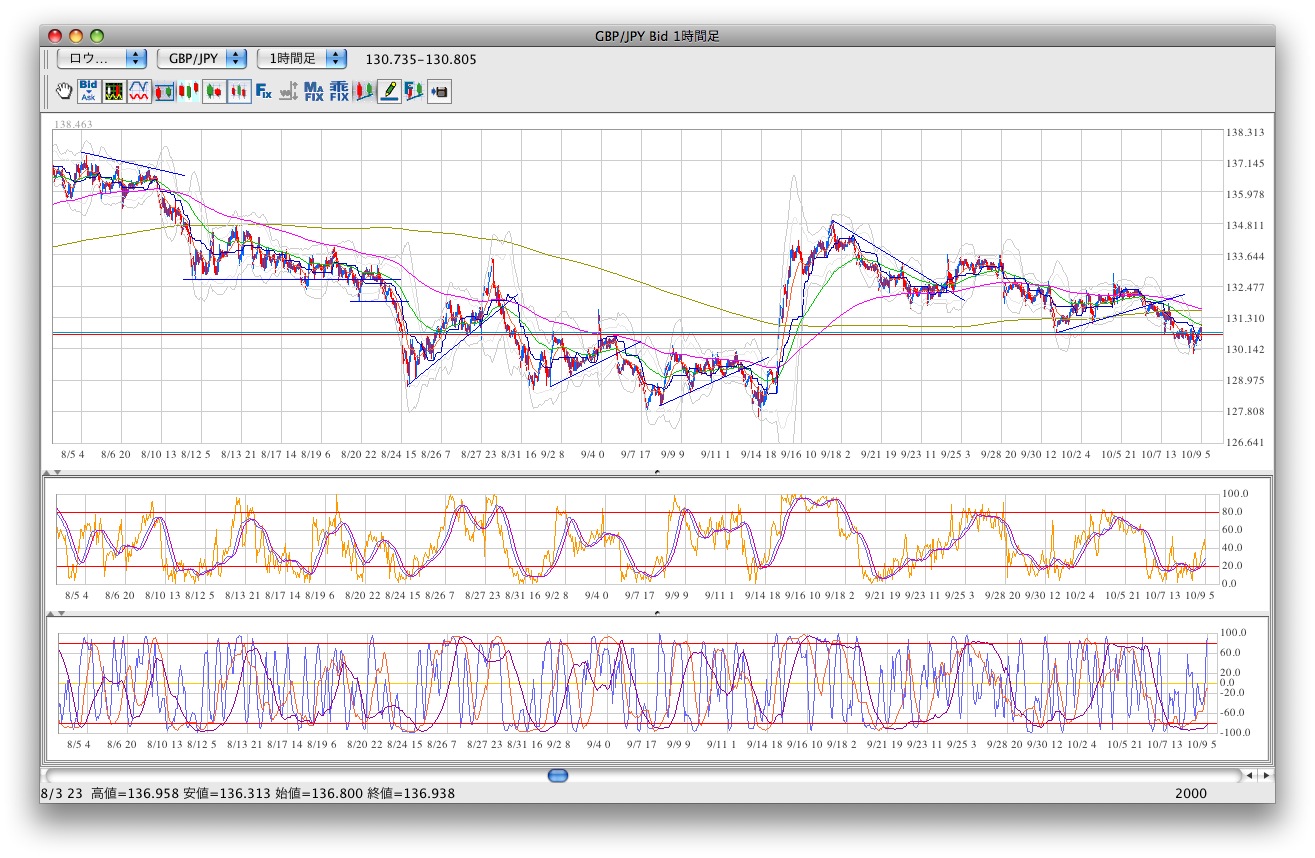The image size is (1315, 858).
Task: Click the 138.313 price axis label
Action: click(1247, 133)
